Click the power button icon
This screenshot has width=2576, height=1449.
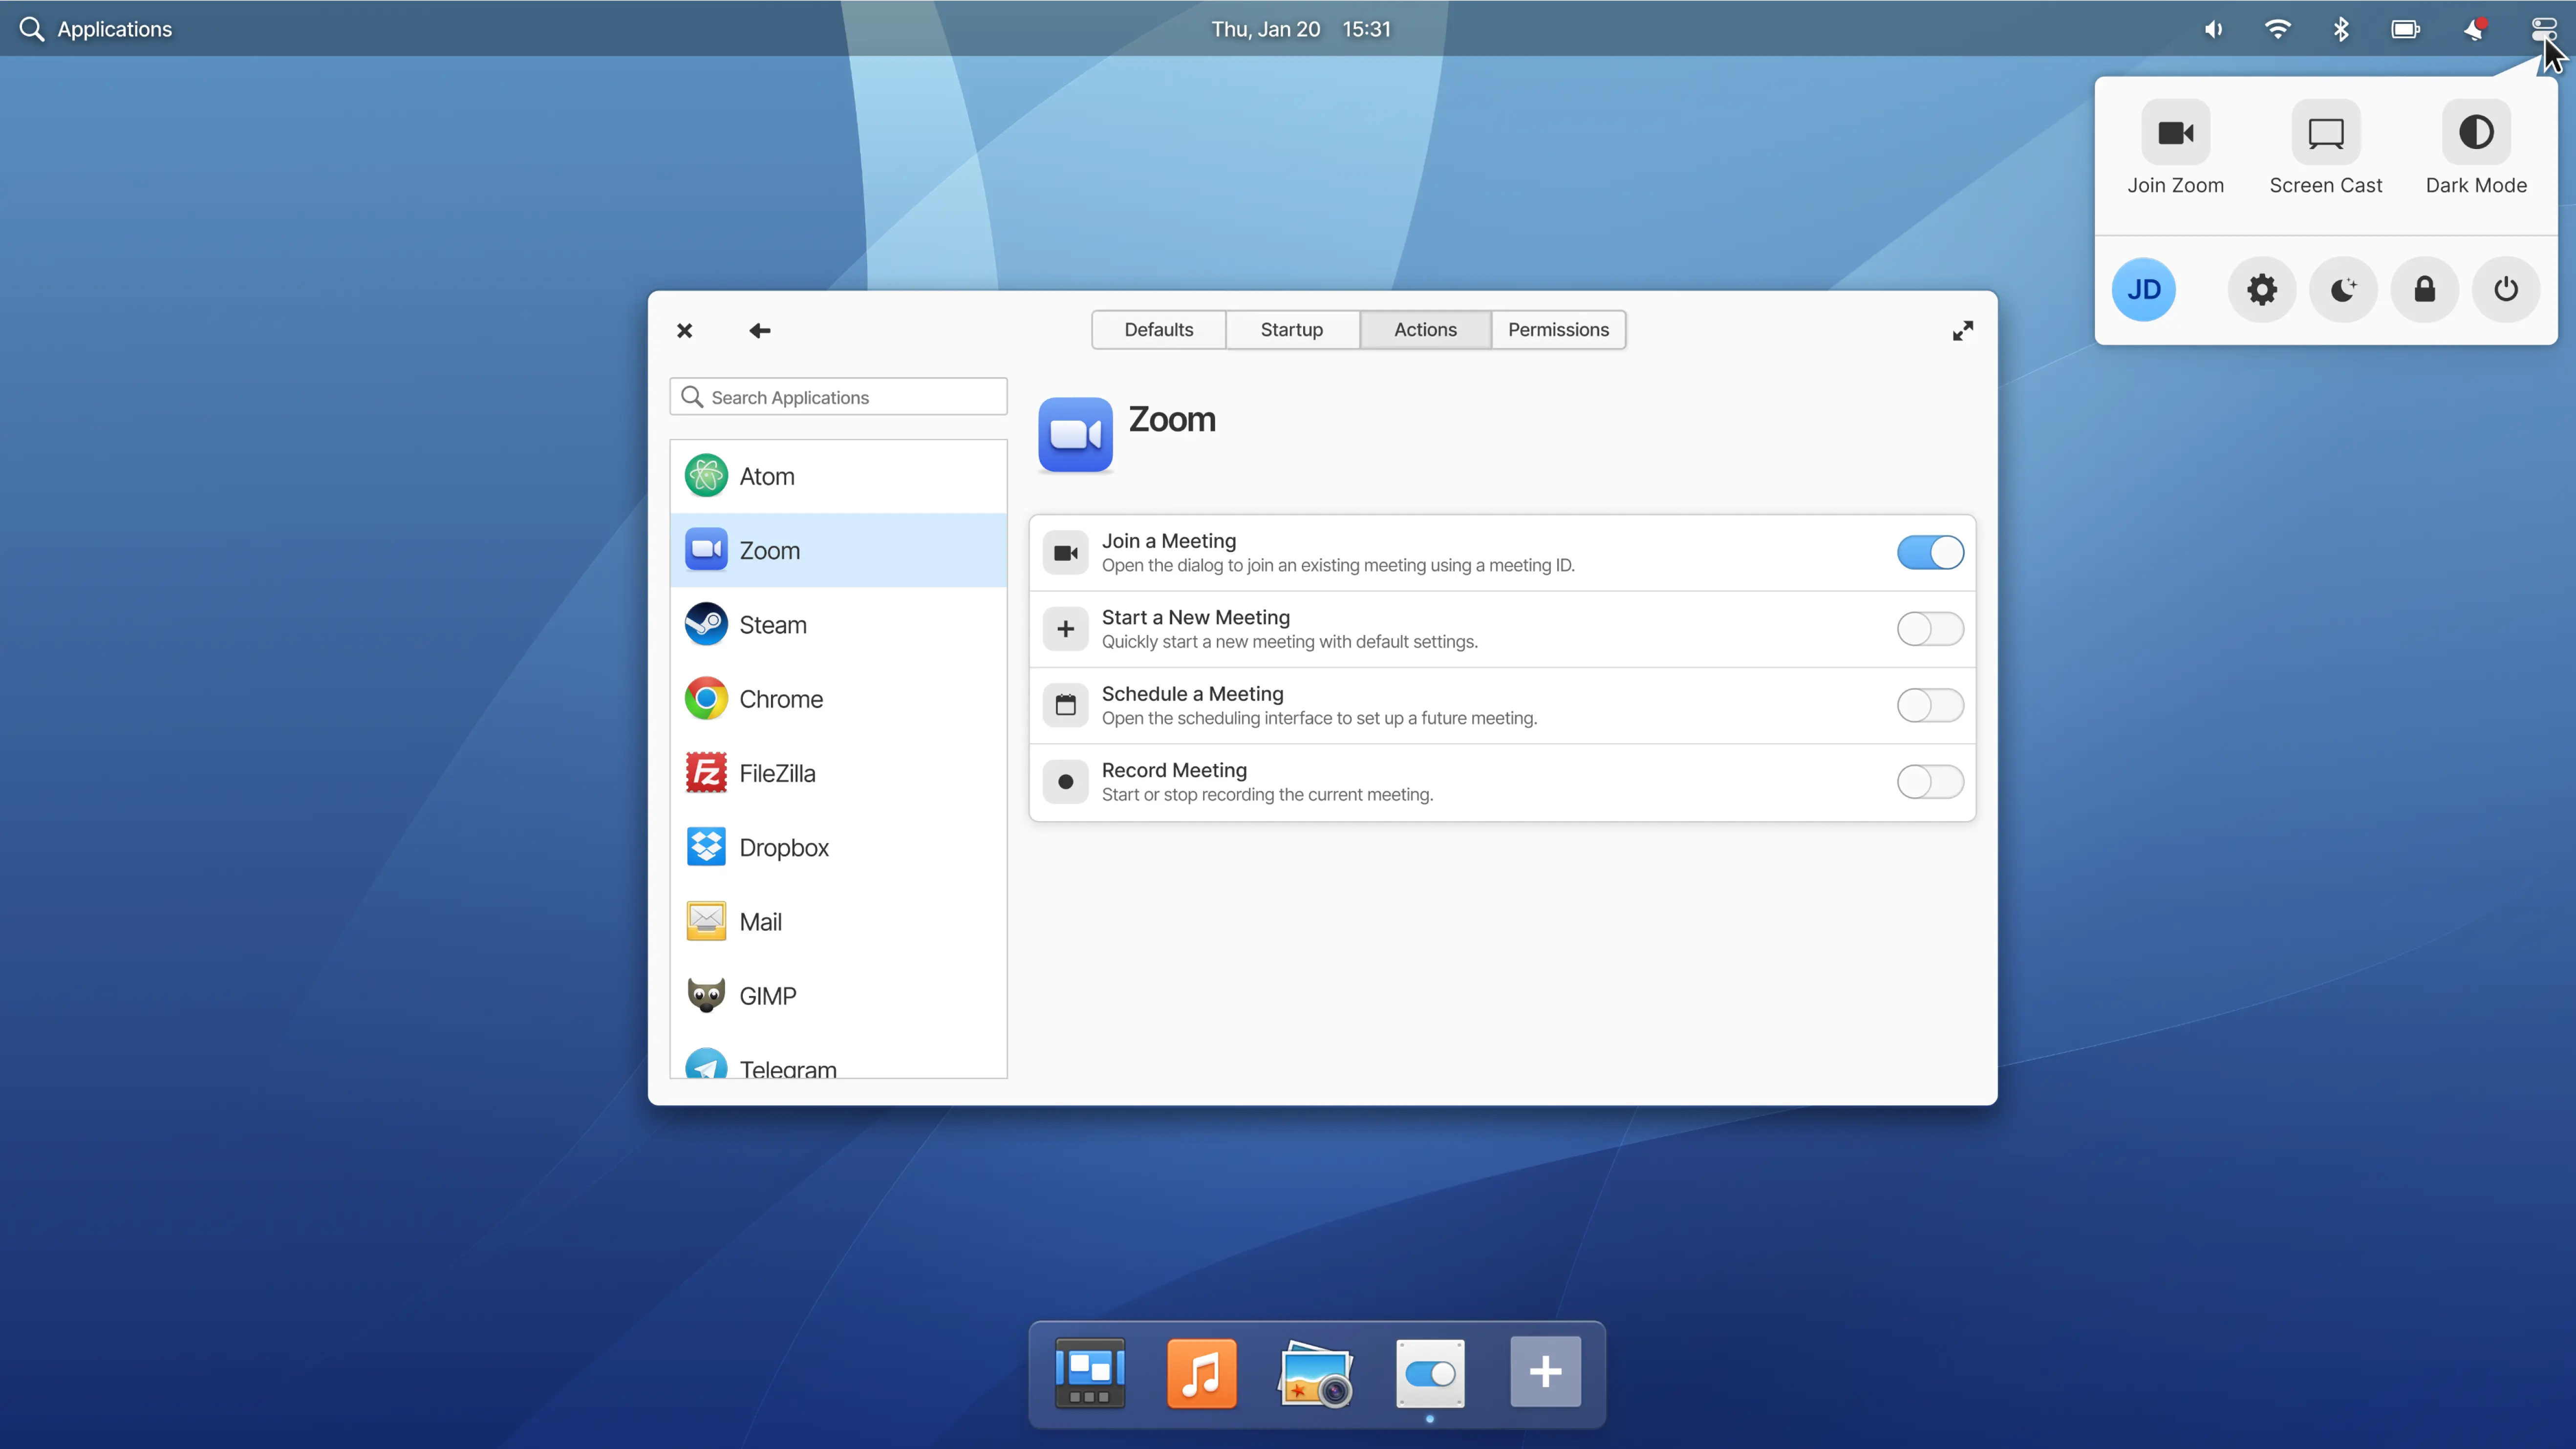2505,290
